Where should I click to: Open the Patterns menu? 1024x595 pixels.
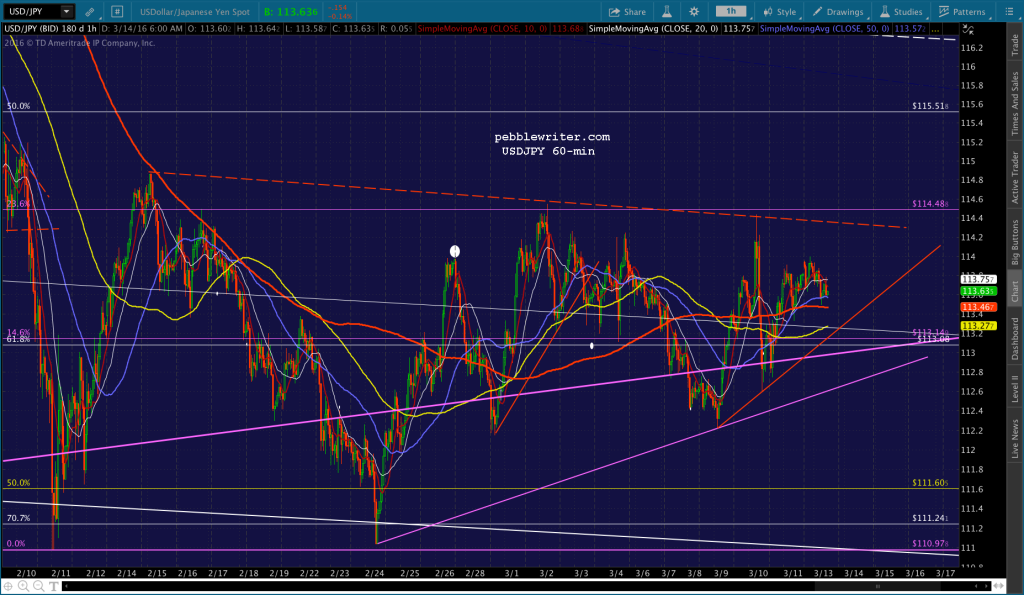[962, 12]
